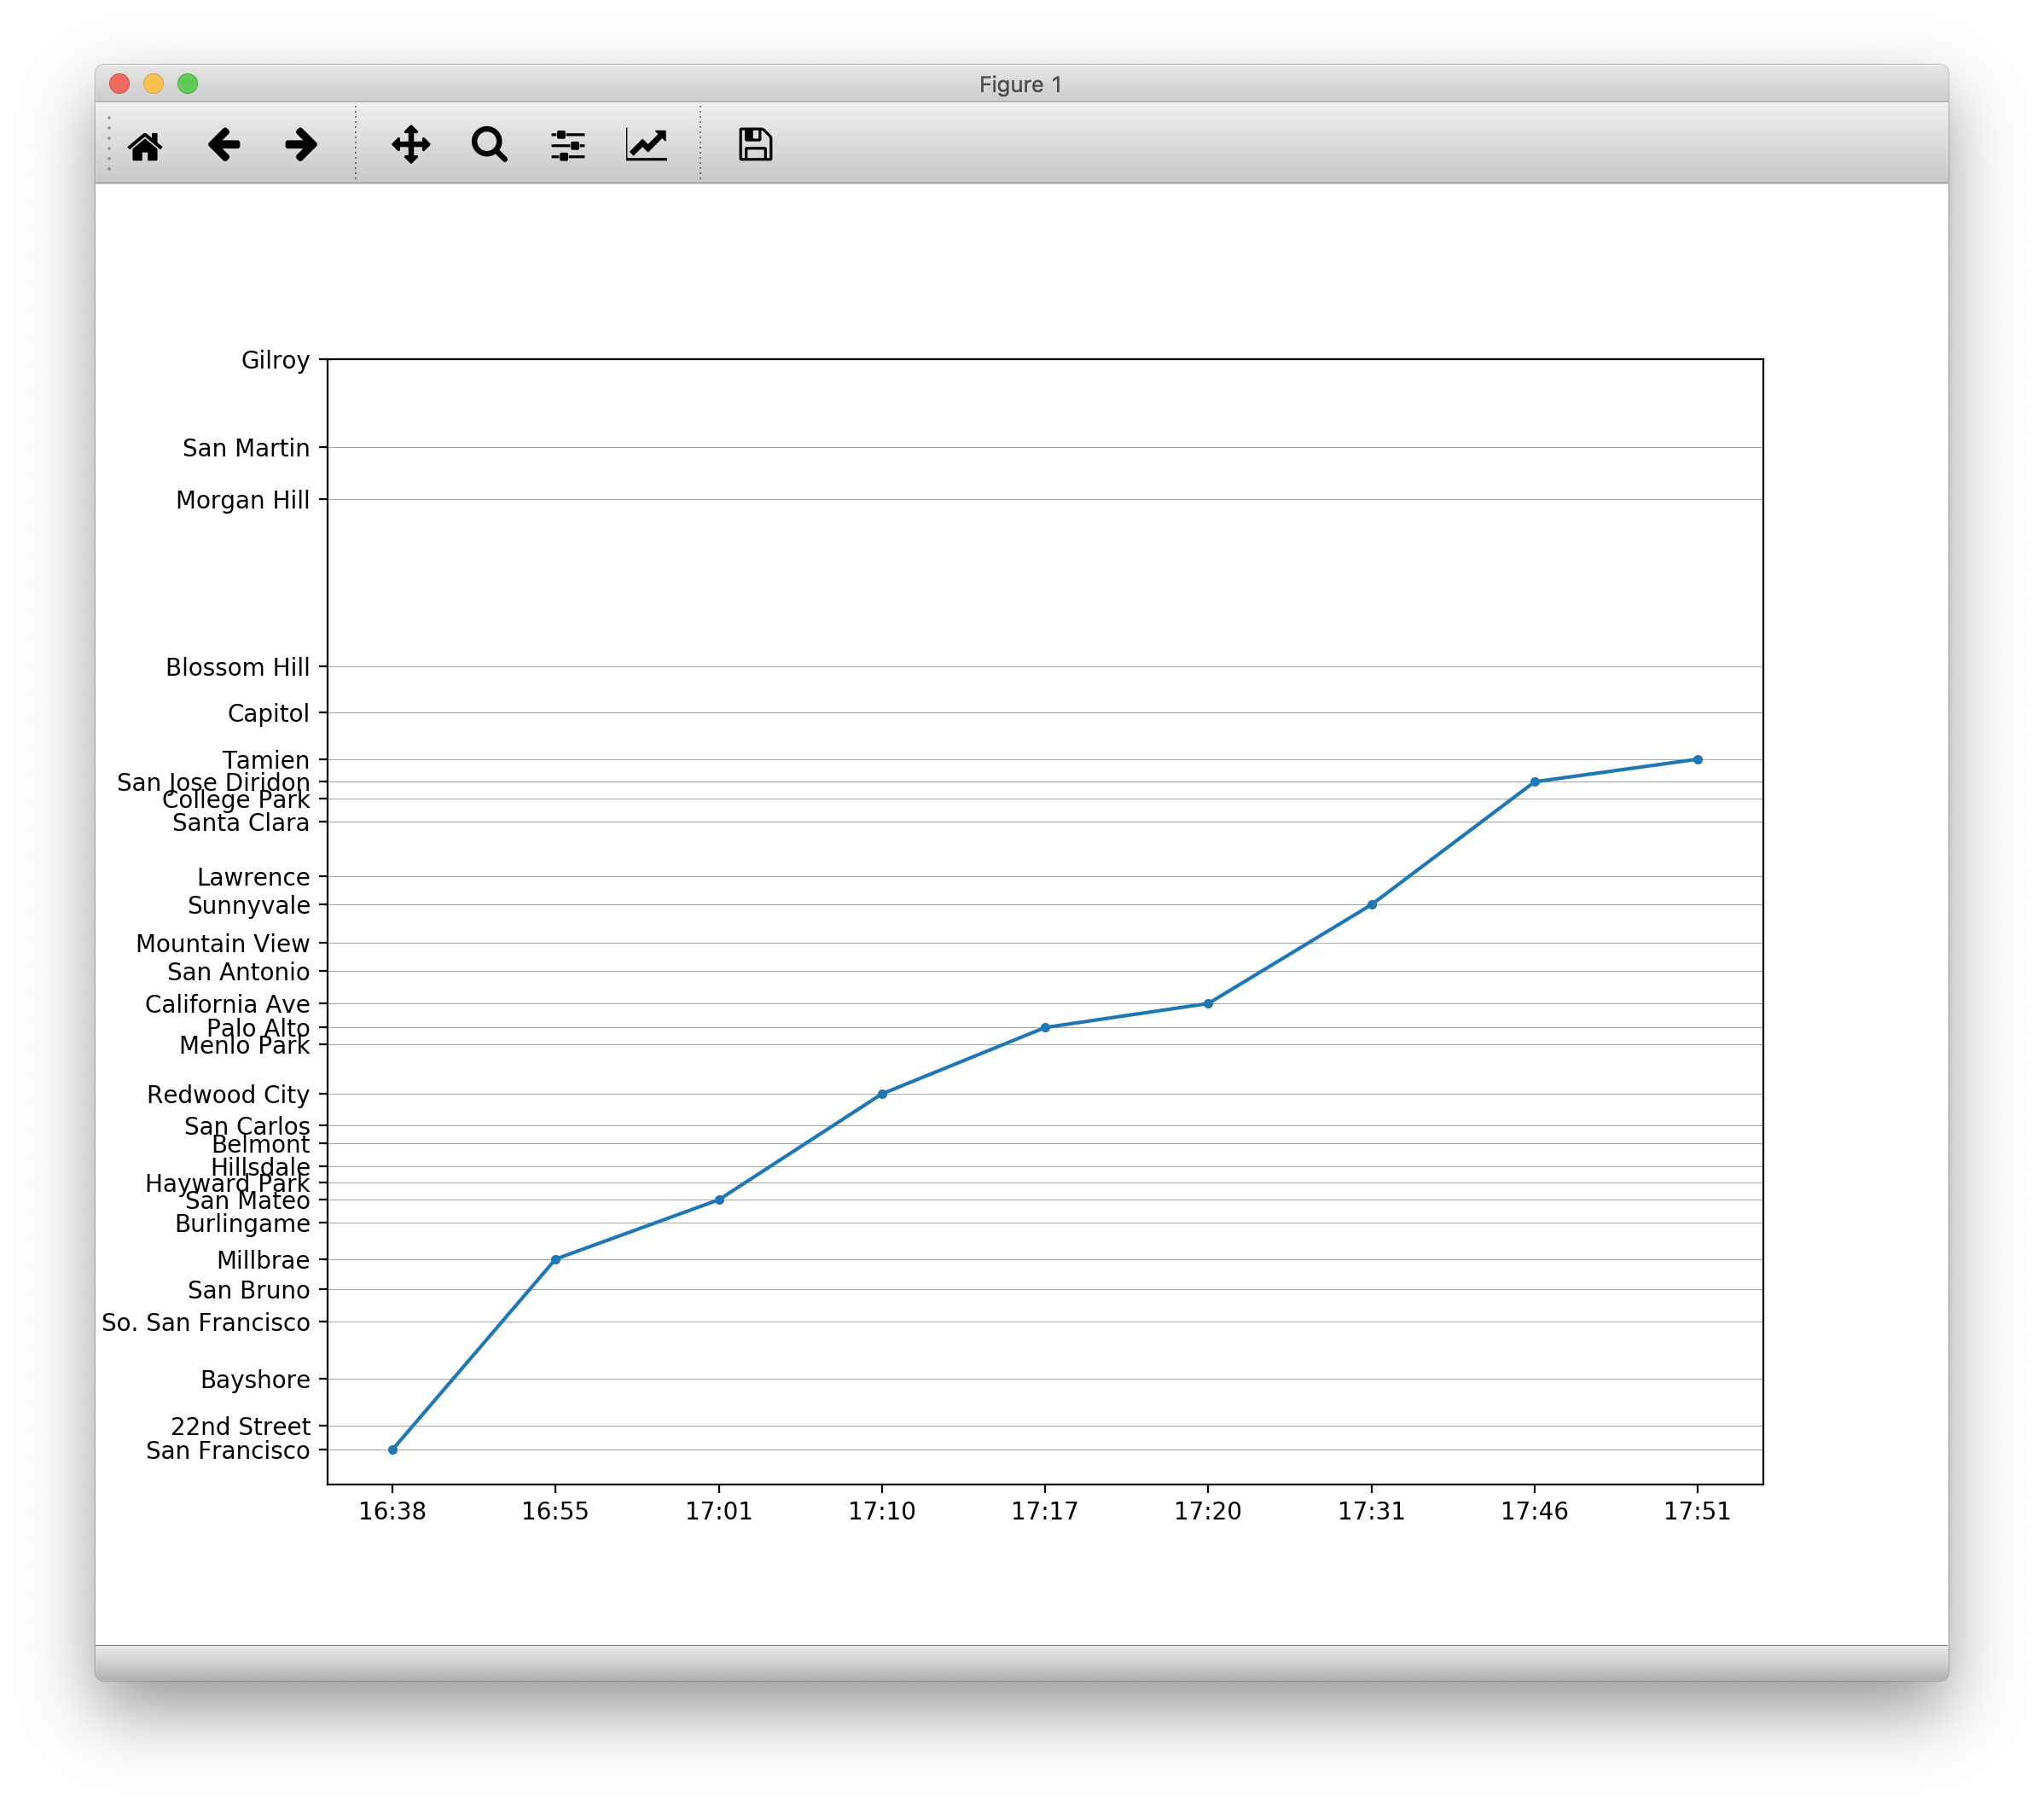Image resolution: width=2044 pixels, height=1807 pixels.
Task: Click data point at 17:46 San Jose Diridon
Action: point(1535,782)
